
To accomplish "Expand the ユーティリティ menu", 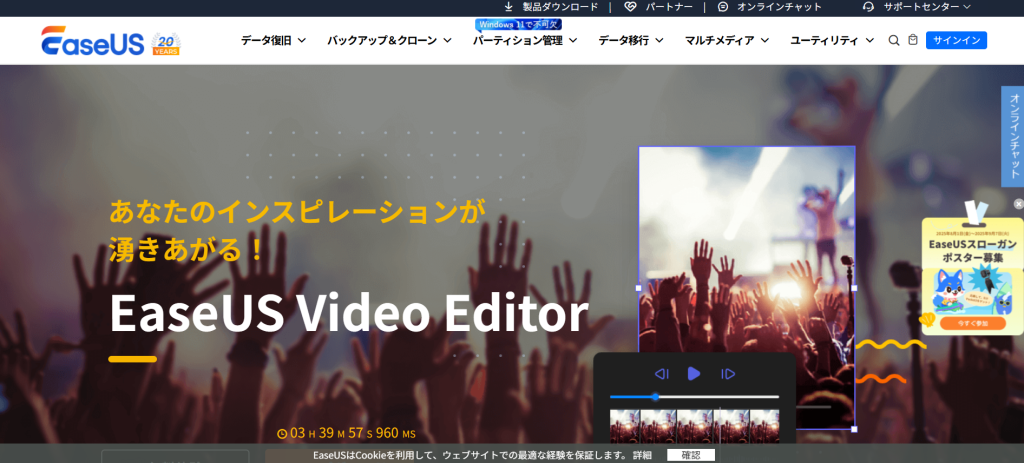I will (832, 40).
